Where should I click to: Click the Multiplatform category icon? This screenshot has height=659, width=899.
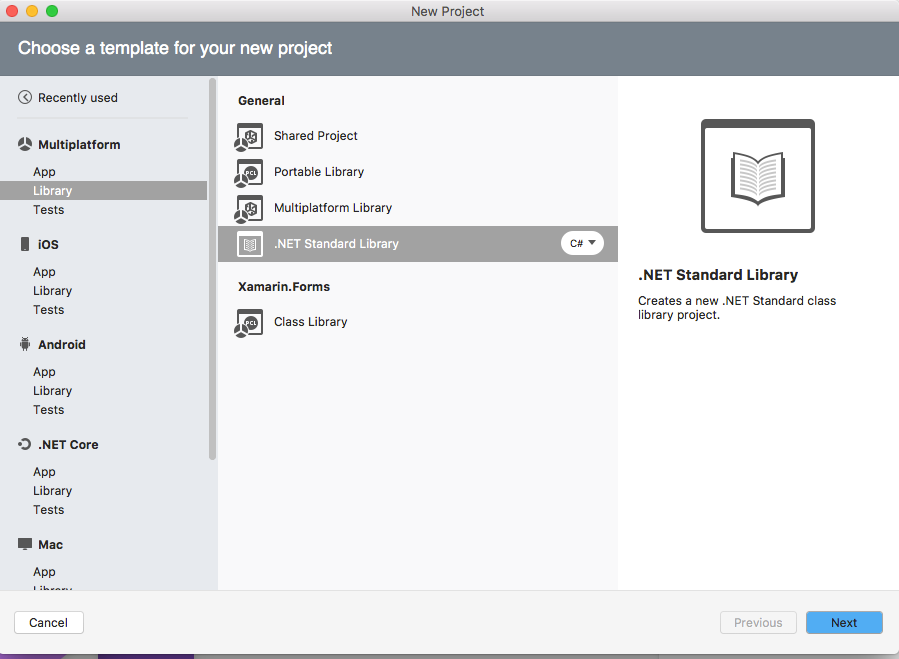click(x=25, y=145)
